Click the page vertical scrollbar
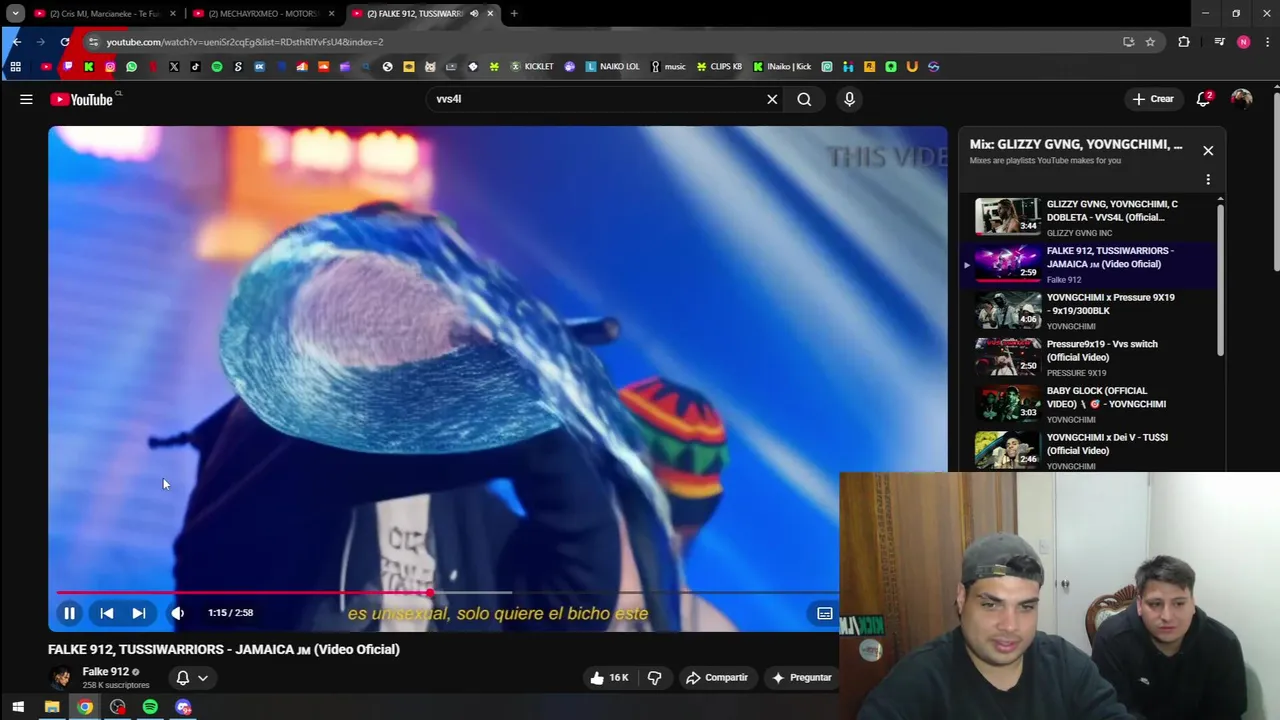 click(x=1276, y=180)
